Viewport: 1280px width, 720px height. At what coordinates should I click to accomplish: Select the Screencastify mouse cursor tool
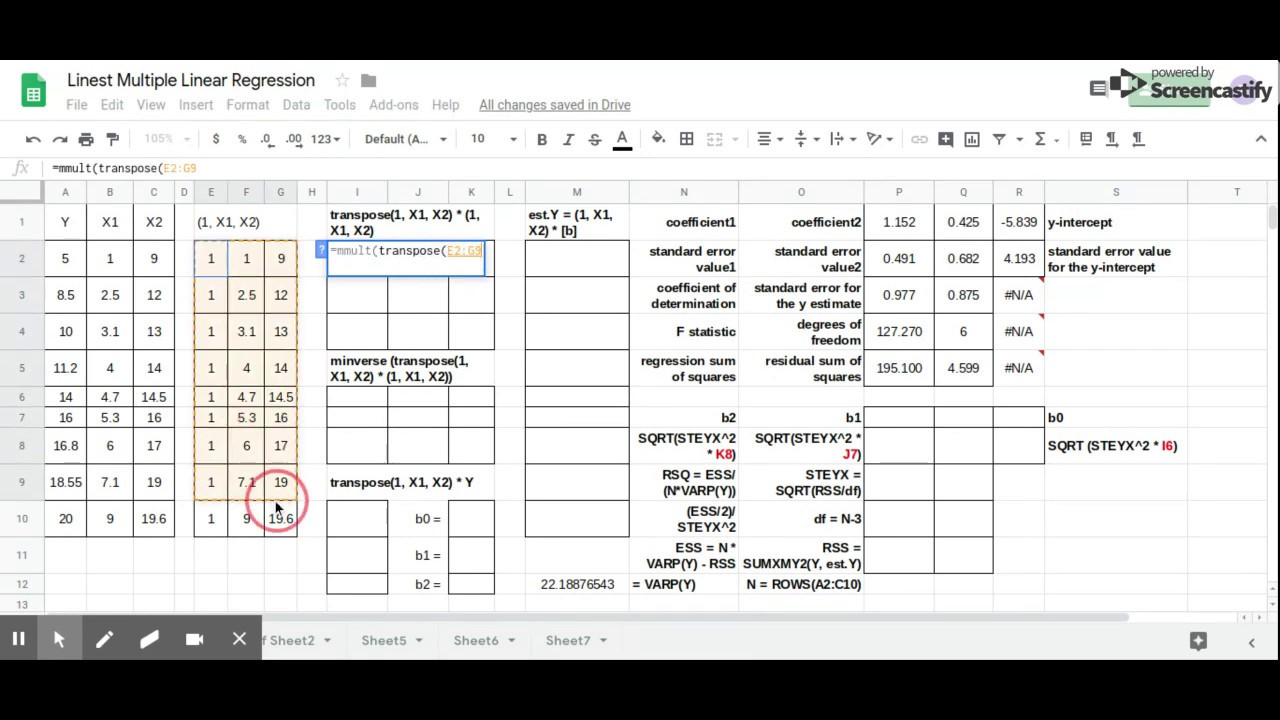click(59, 640)
